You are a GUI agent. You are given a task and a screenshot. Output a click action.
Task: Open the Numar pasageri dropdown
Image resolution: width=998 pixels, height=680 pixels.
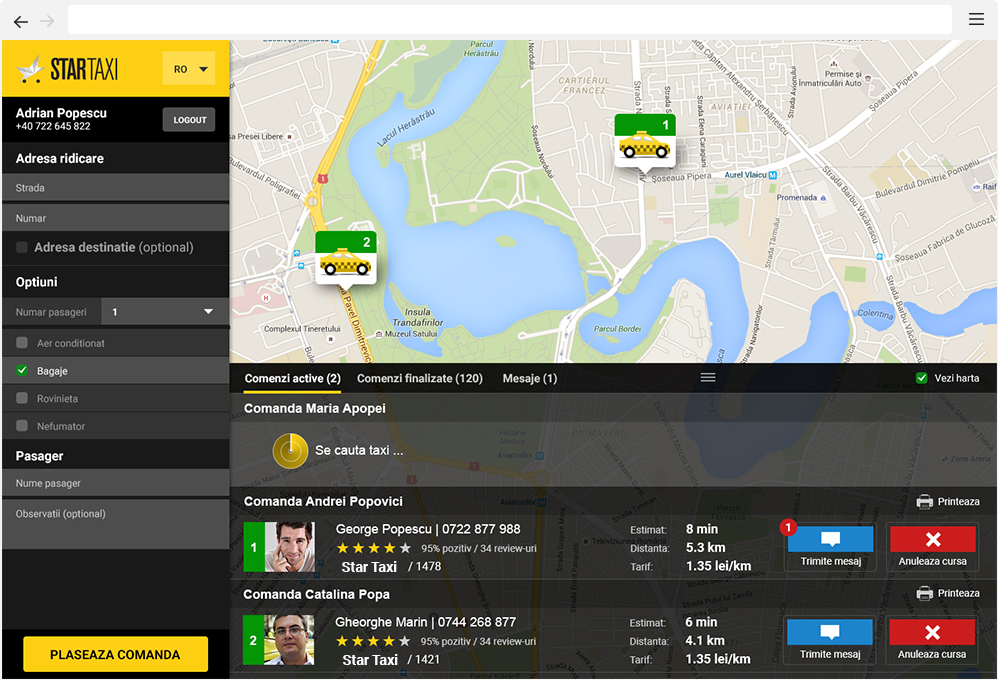tap(165, 312)
